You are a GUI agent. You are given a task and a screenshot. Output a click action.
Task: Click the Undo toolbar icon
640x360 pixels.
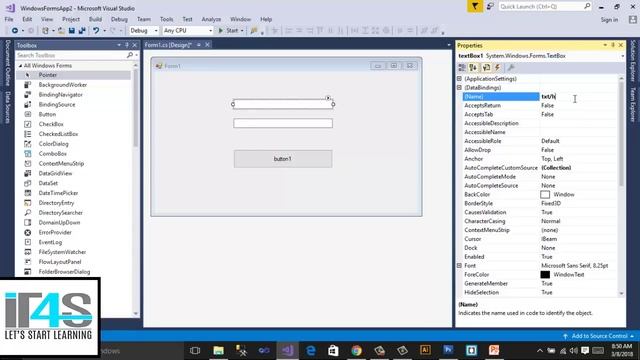(x=96, y=31)
